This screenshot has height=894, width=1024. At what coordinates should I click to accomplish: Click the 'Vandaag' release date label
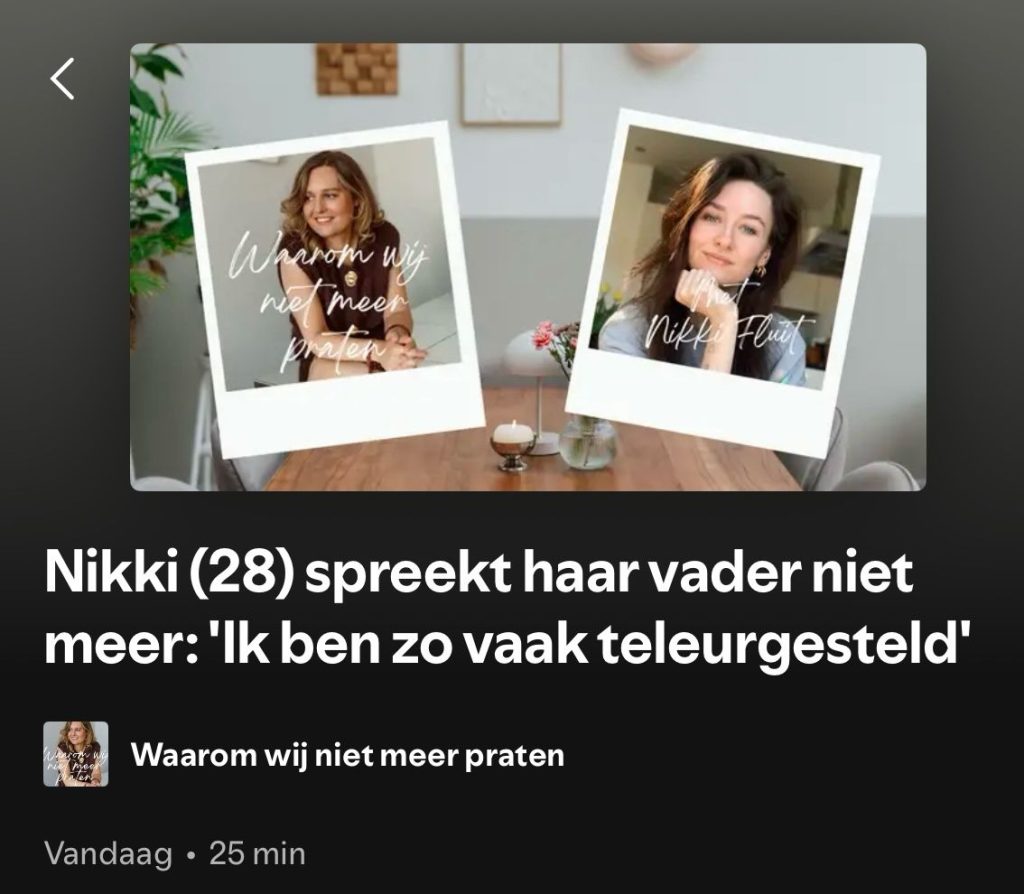(108, 854)
